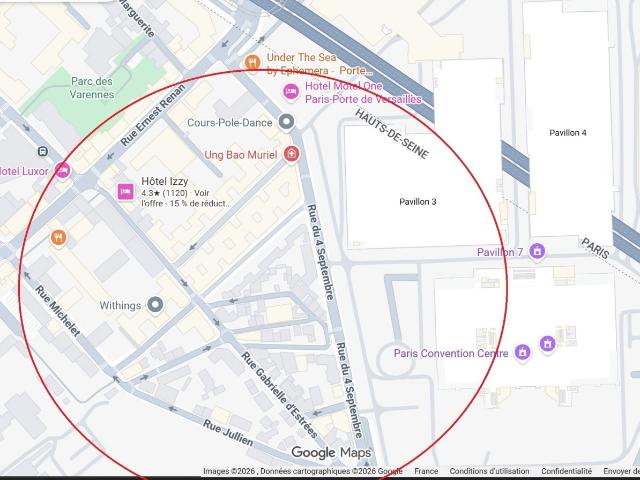This screenshot has height=480, width=640.
Task: Click the Withings text label
Action: click(x=120, y=305)
